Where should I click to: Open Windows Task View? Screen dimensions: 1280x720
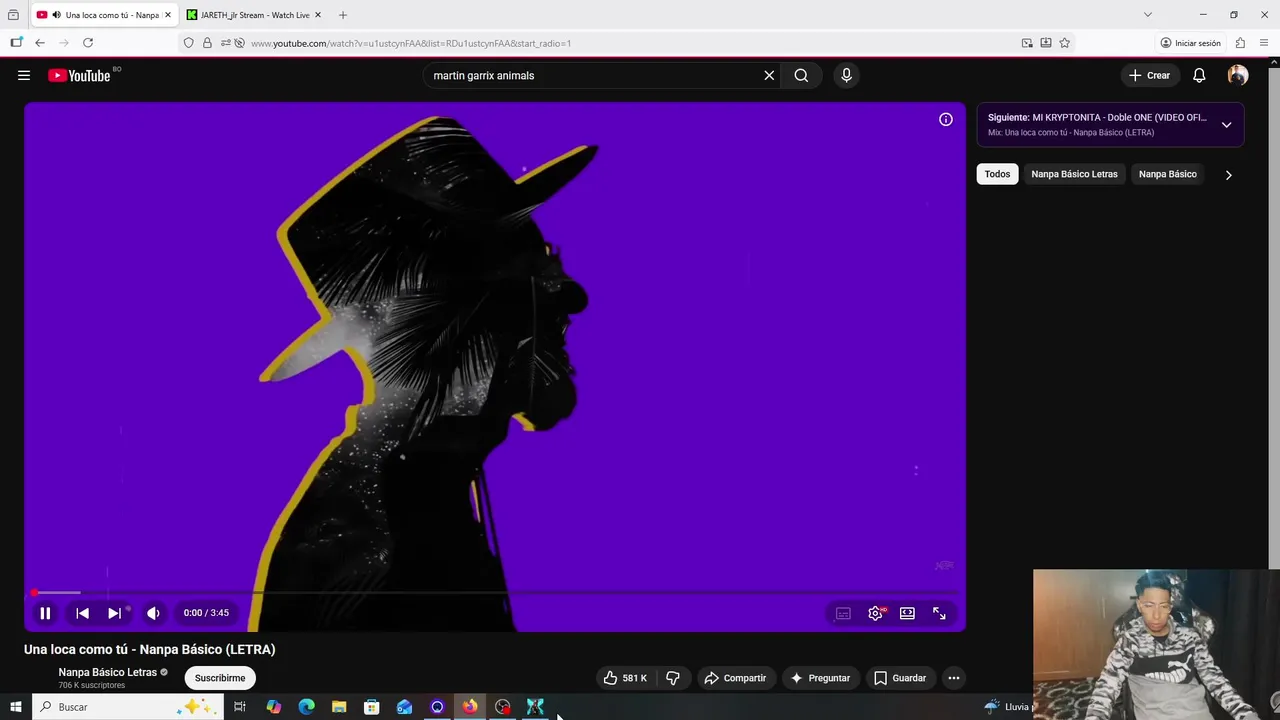(240, 707)
